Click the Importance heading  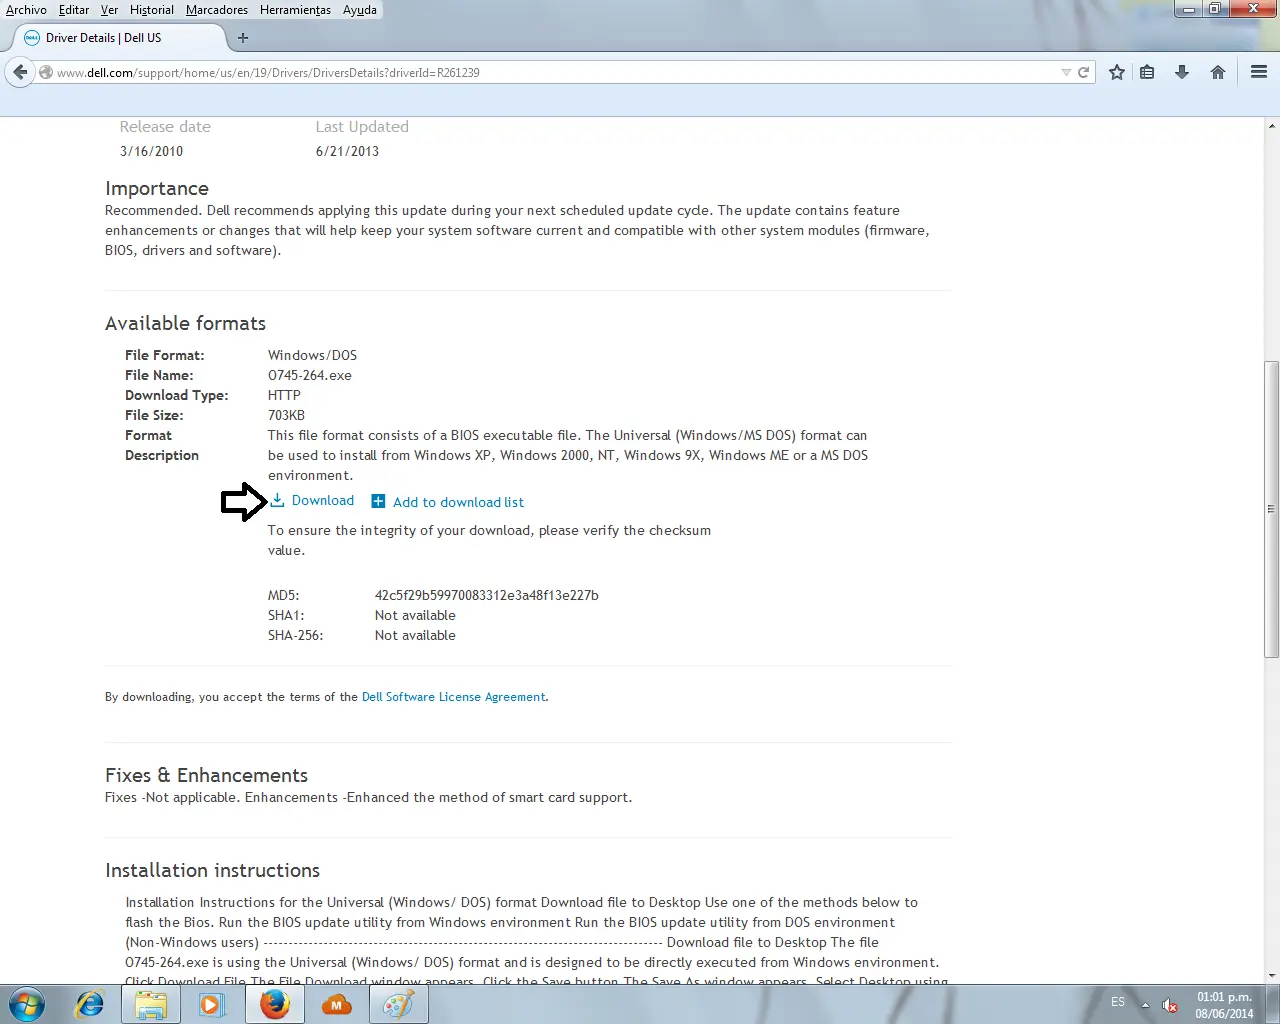[x=157, y=188]
